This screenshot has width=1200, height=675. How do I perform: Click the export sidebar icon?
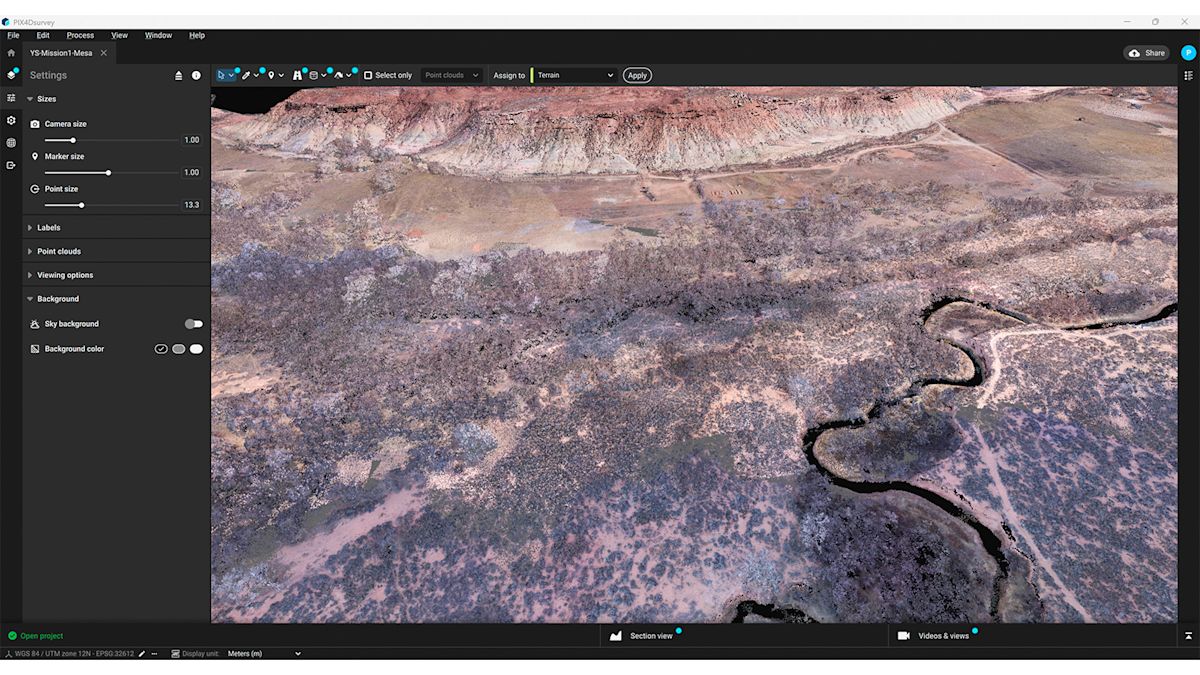coord(12,165)
